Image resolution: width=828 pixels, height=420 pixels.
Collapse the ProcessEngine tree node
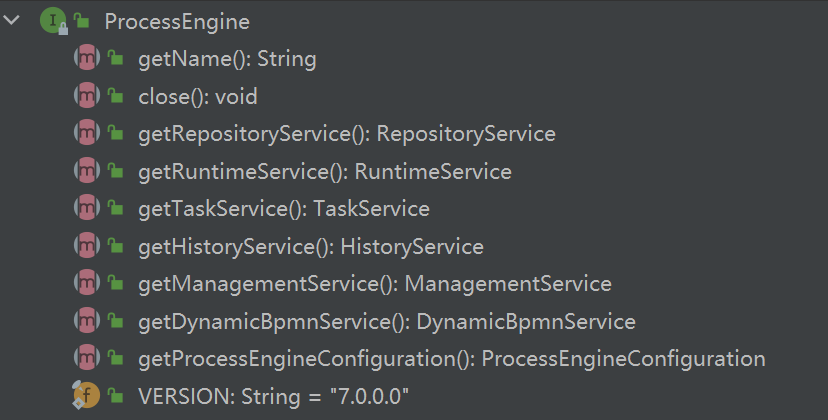pos(11,21)
